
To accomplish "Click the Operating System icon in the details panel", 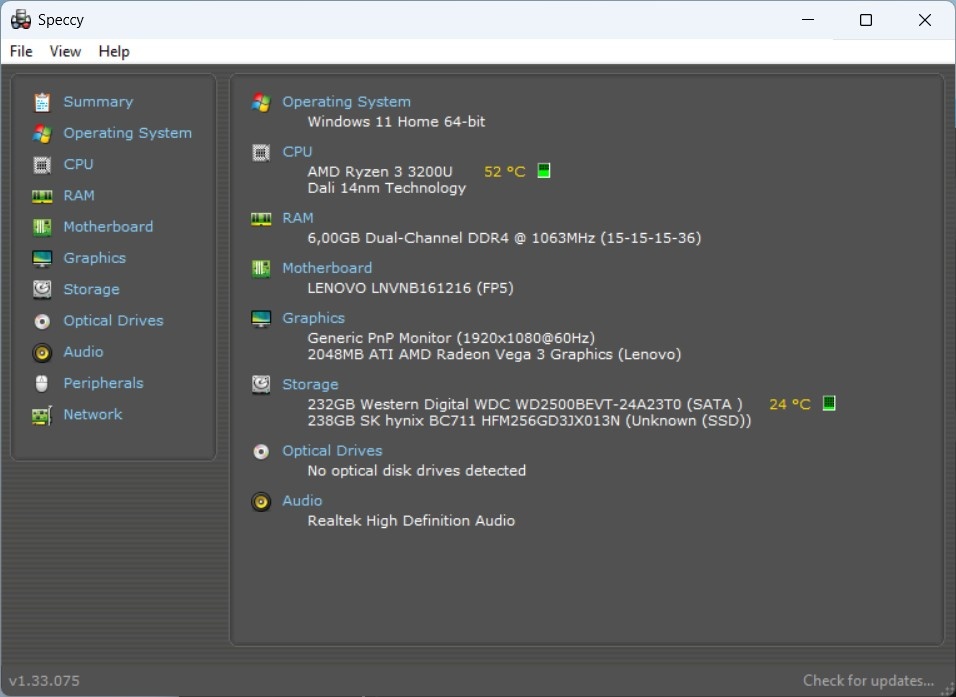I will [260, 101].
